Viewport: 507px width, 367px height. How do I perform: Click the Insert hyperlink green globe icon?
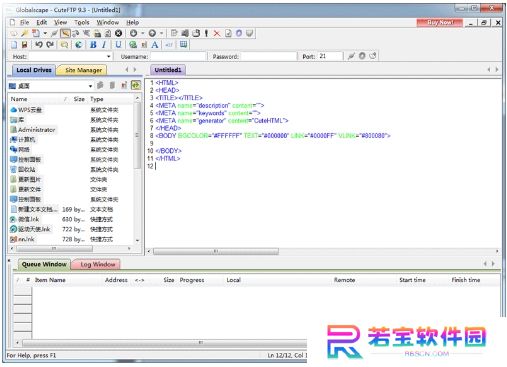click(133, 45)
